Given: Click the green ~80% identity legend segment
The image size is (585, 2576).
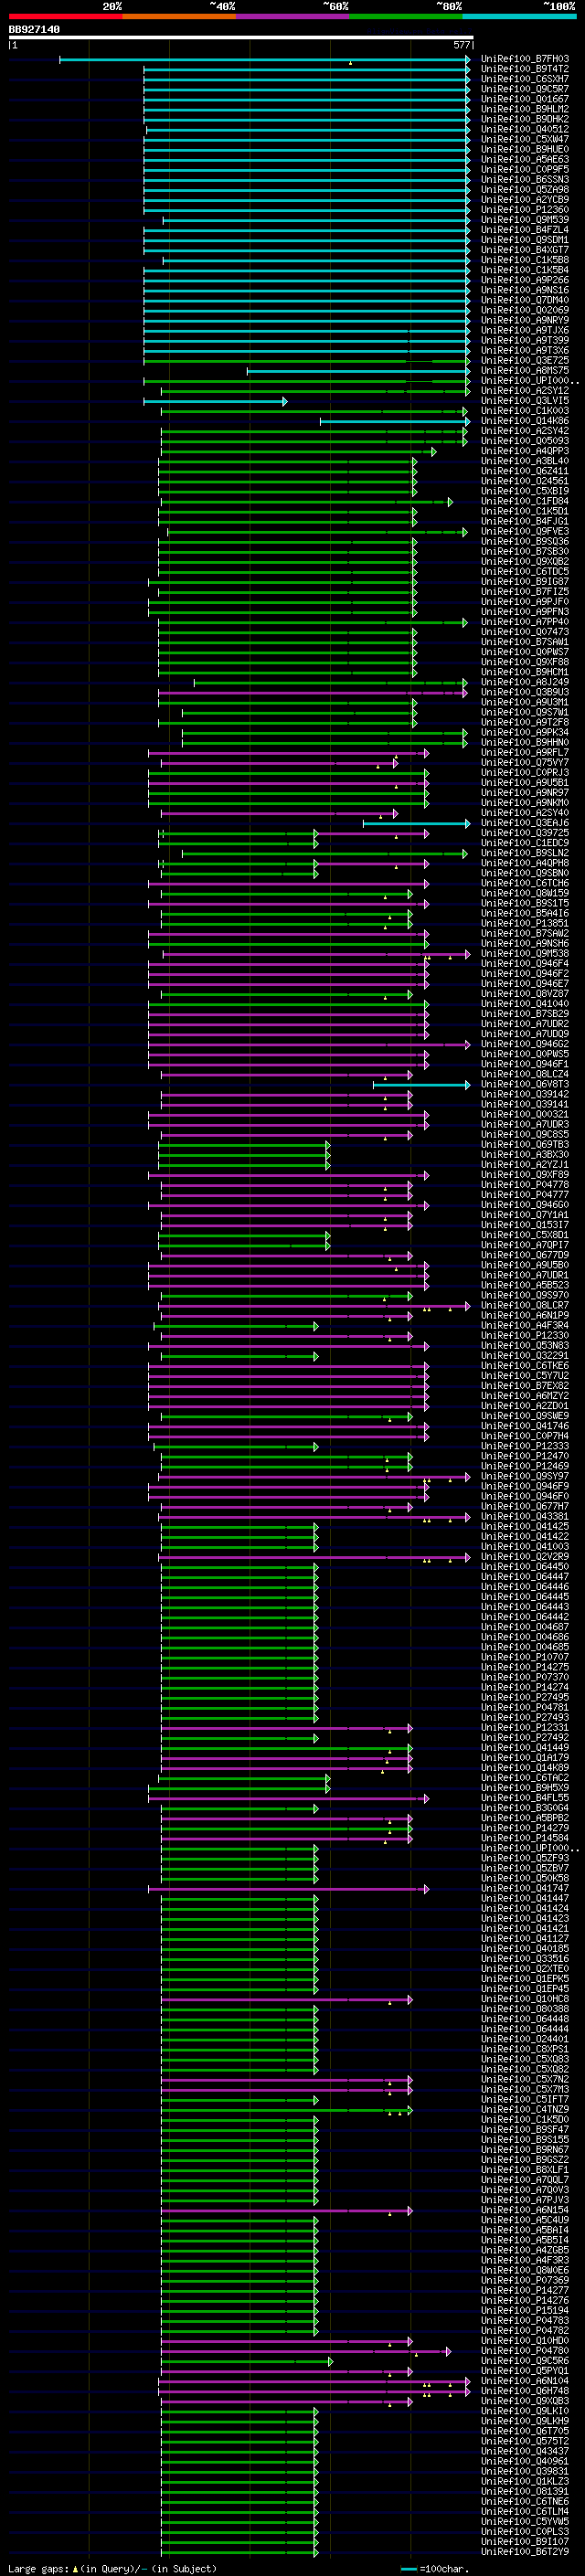Looking at the screenshot, I should pos(405,16).
